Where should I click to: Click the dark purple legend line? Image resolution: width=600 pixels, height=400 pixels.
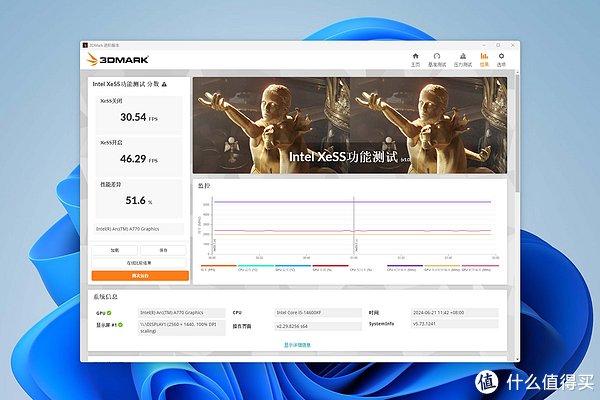pyautogui.click(x=405, y=265)
